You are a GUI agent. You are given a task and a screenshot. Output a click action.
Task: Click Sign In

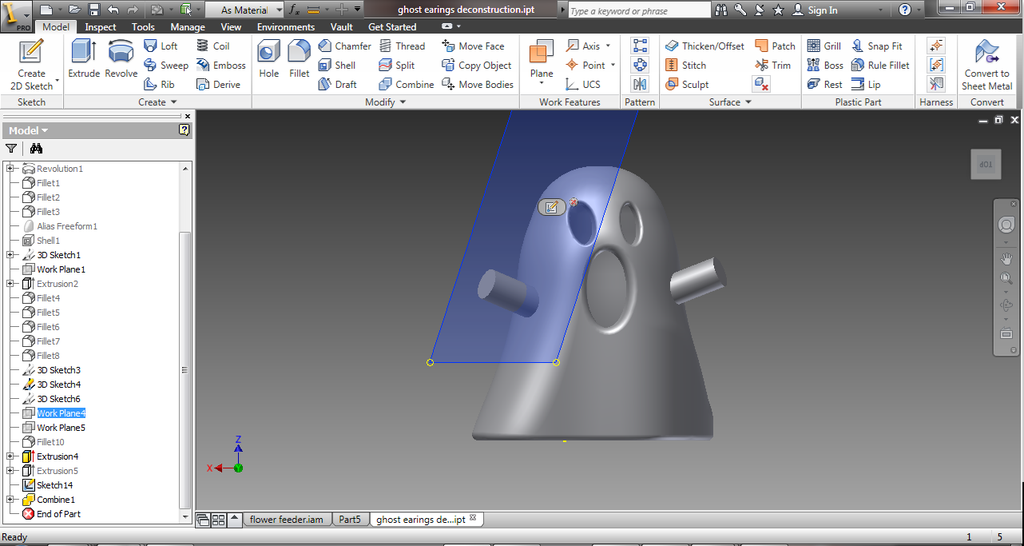tap(822, 10)
